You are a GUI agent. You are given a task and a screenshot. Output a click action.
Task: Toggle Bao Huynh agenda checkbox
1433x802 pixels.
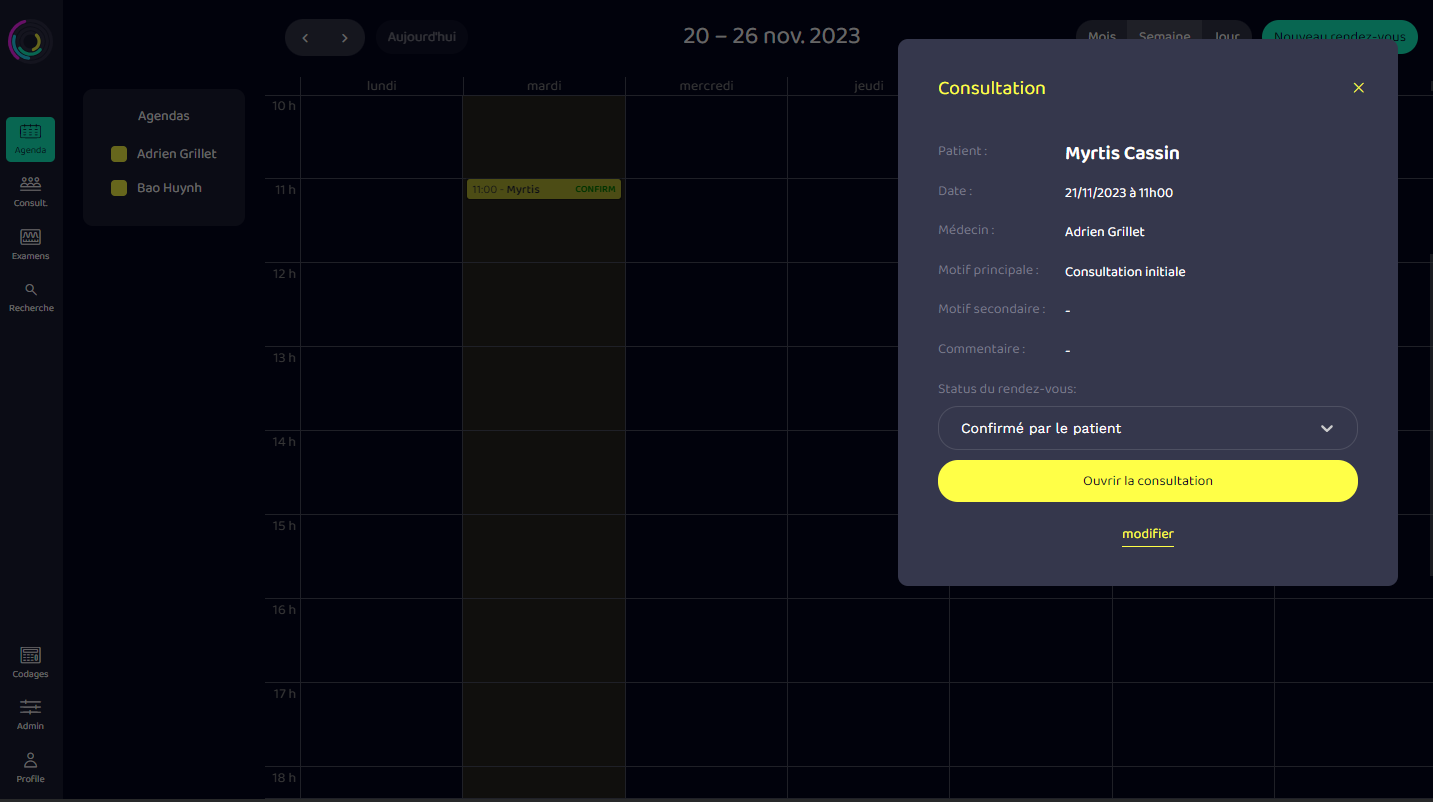119,188
